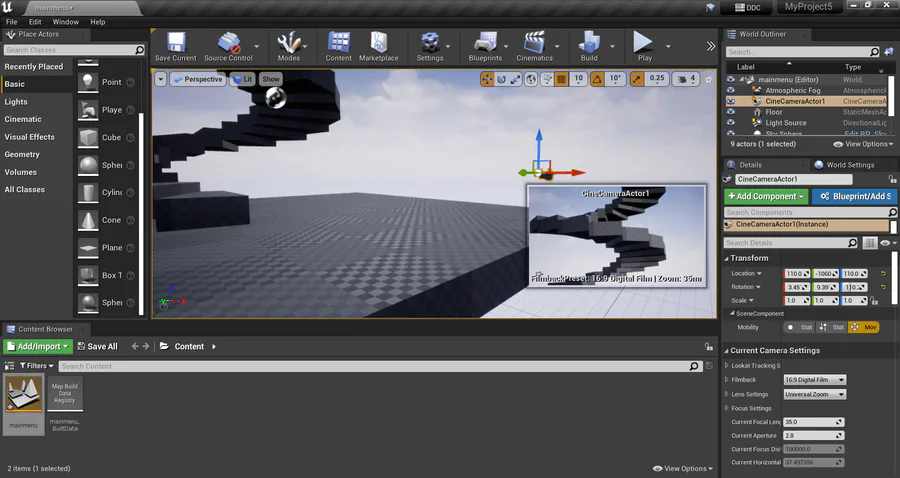Set mobility to Movable
Image resolution: width=900 pixels, height=478 pixels.
coord(864,327)
